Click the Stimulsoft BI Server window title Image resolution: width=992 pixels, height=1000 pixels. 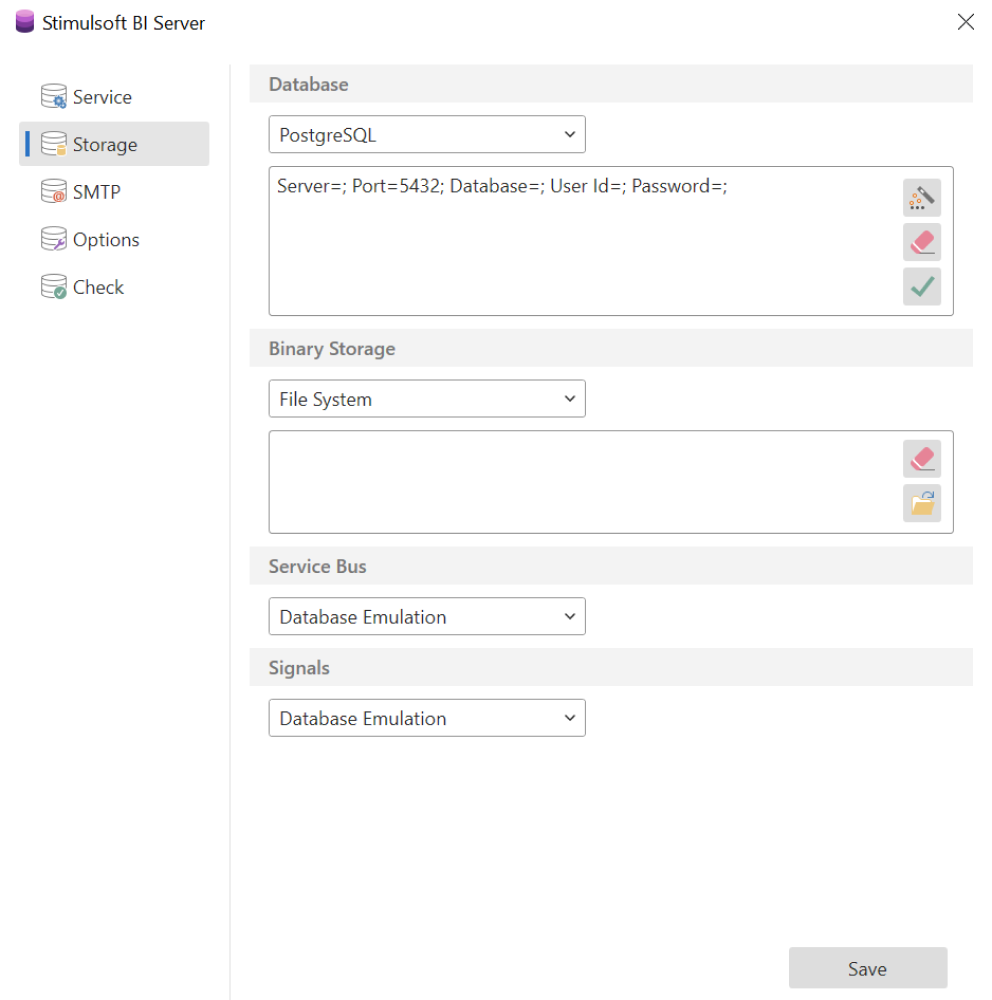pyautogui.click(x=124, y=23)
